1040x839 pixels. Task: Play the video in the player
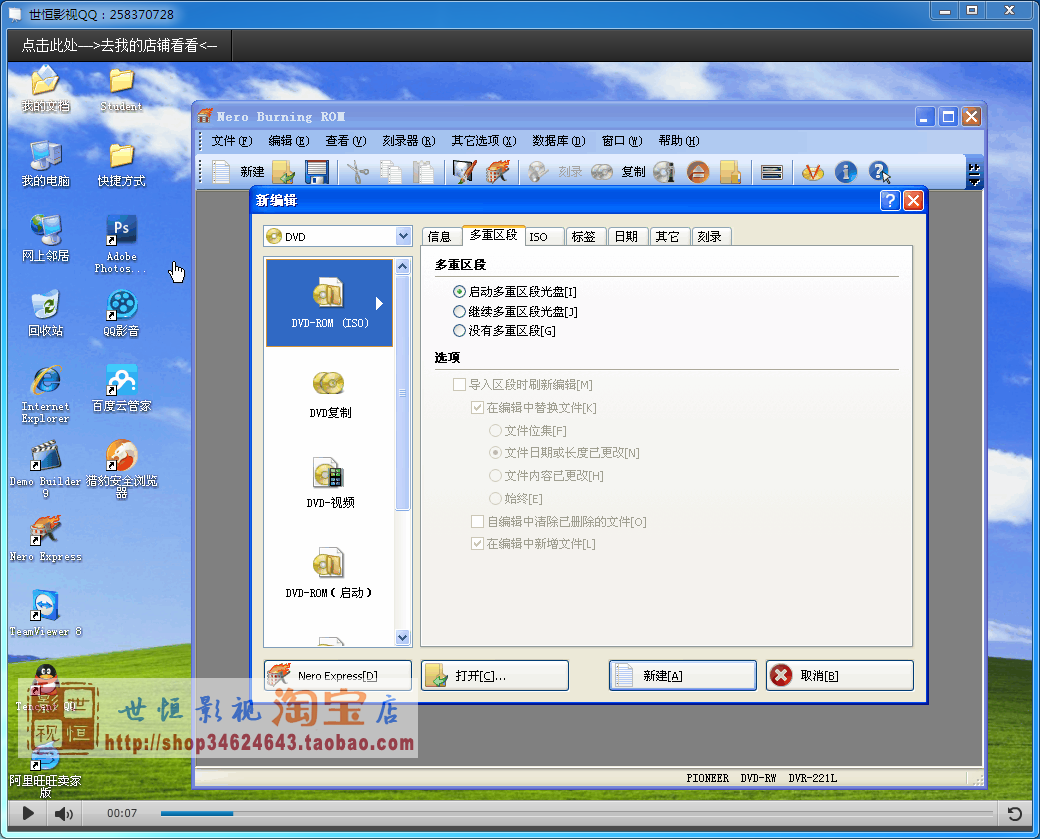click(28, 813)
